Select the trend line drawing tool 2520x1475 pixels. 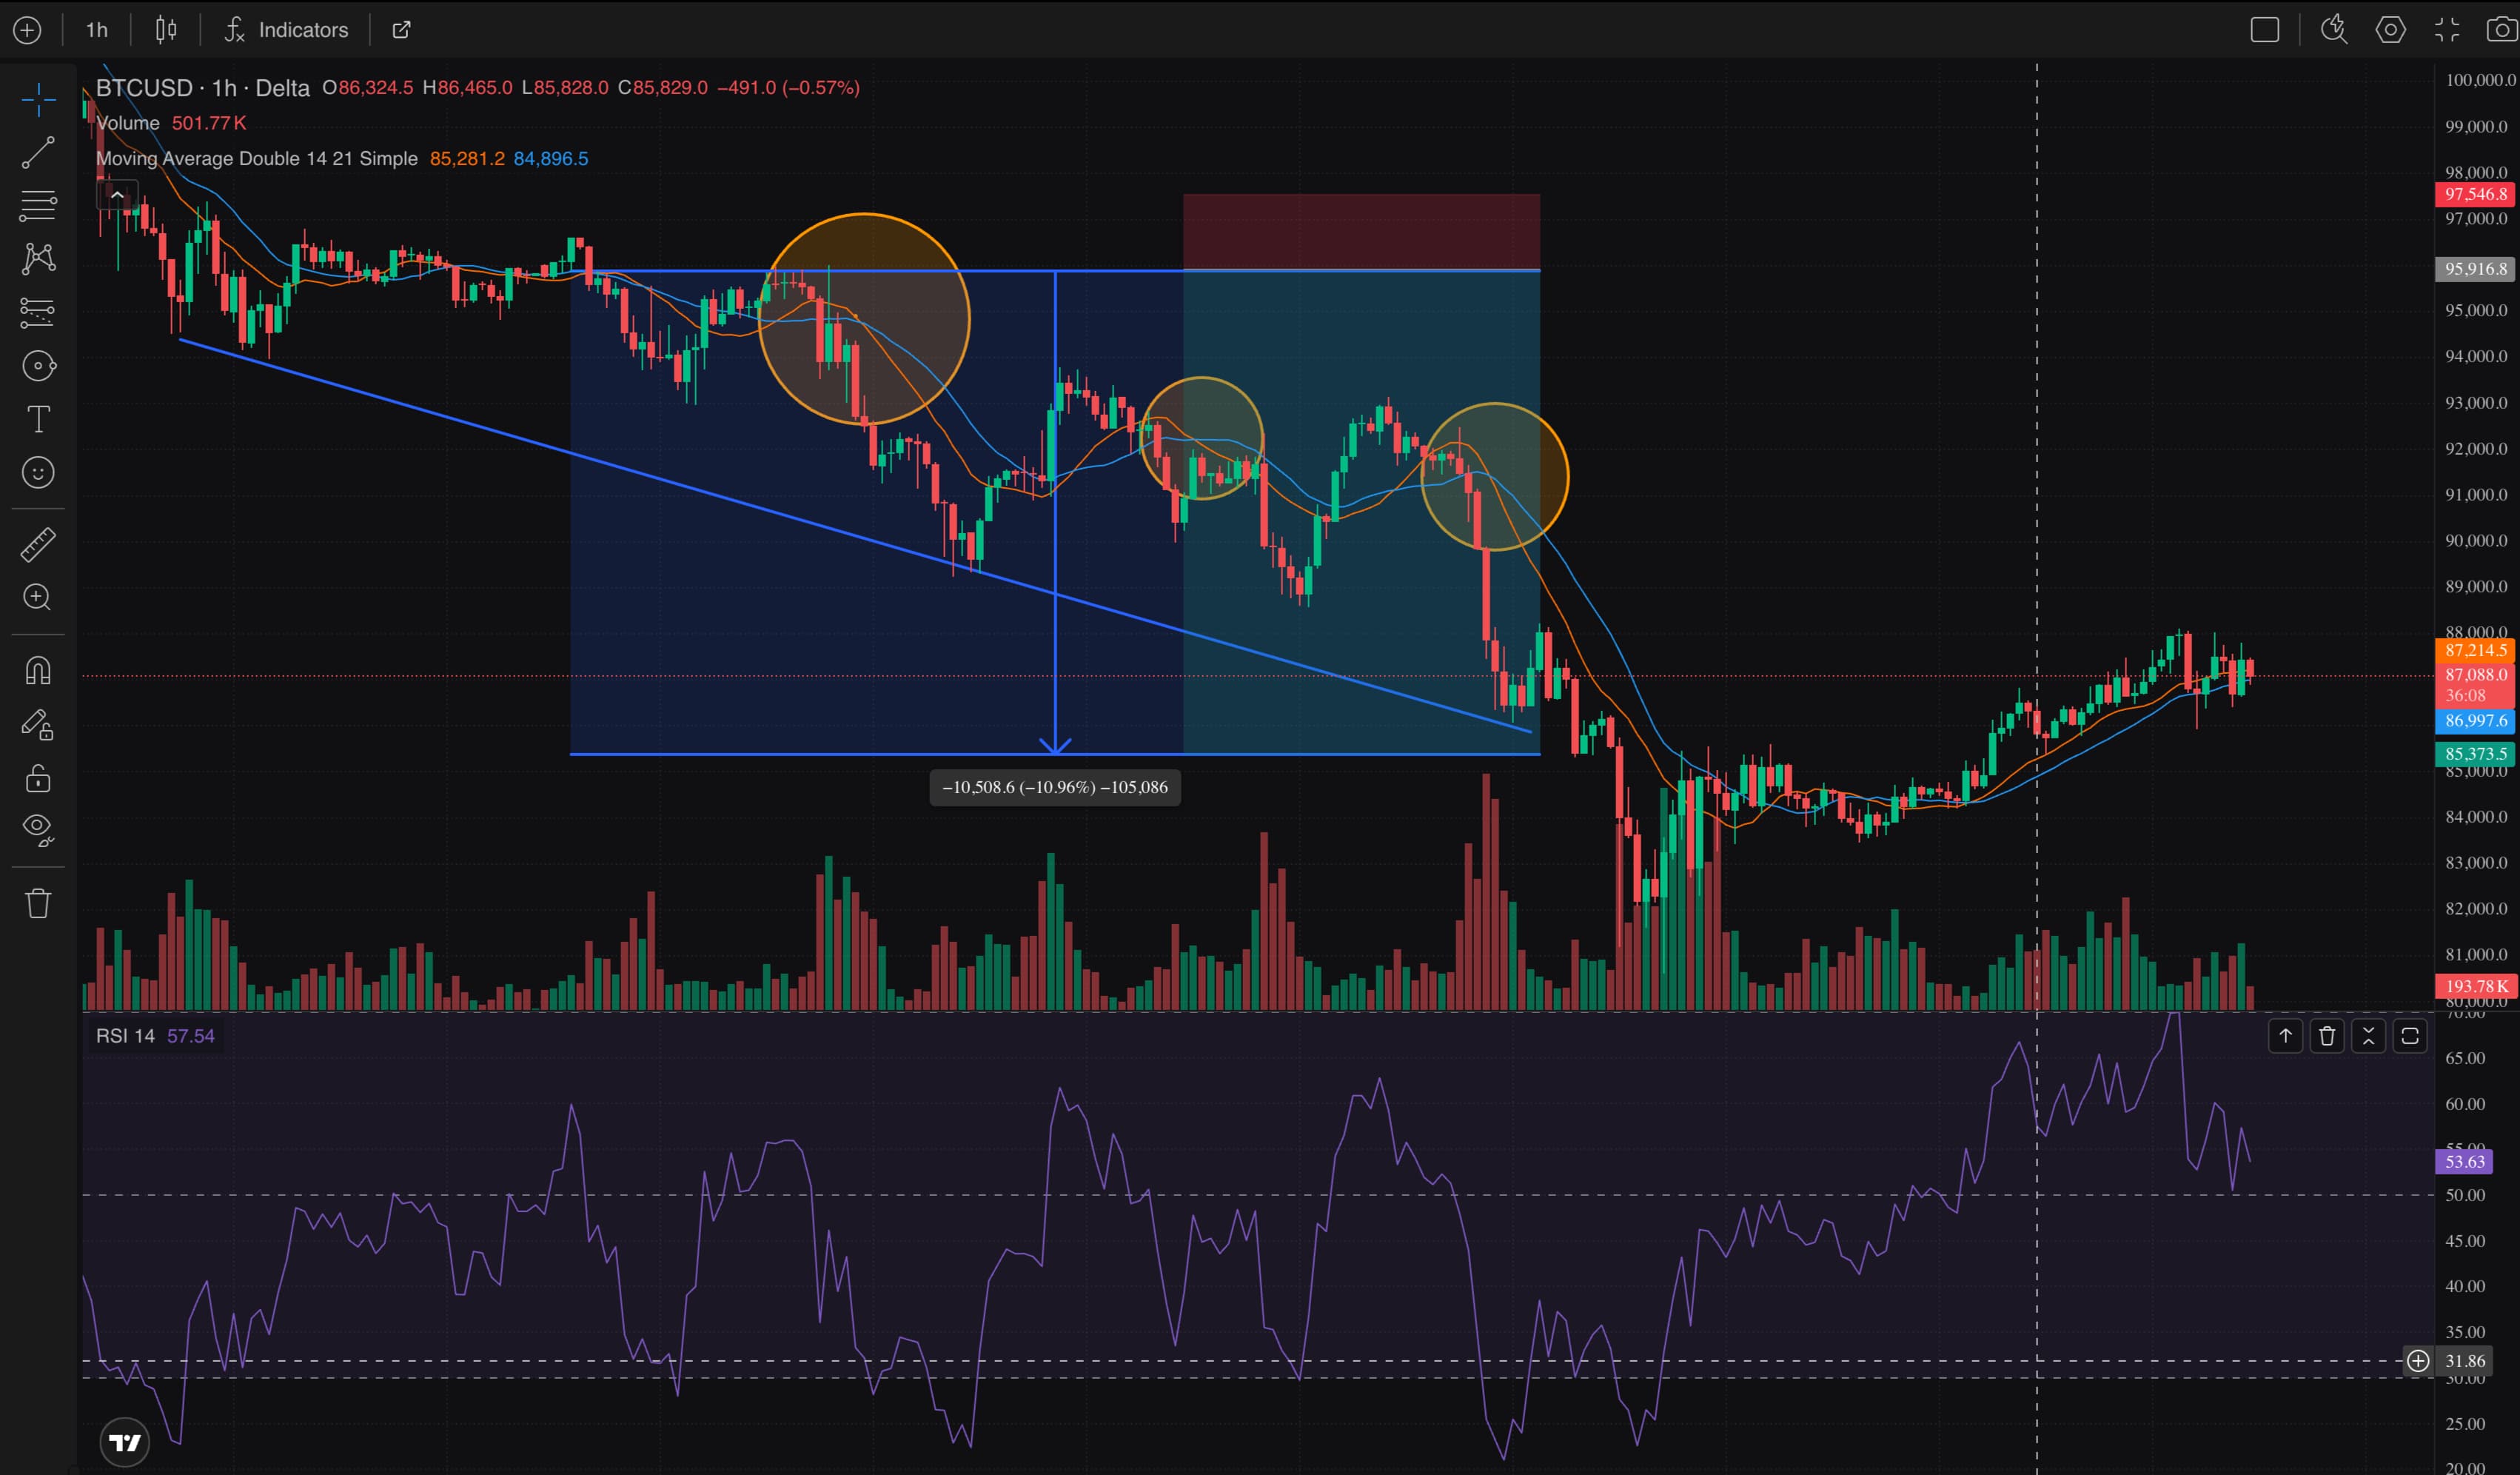38,153
